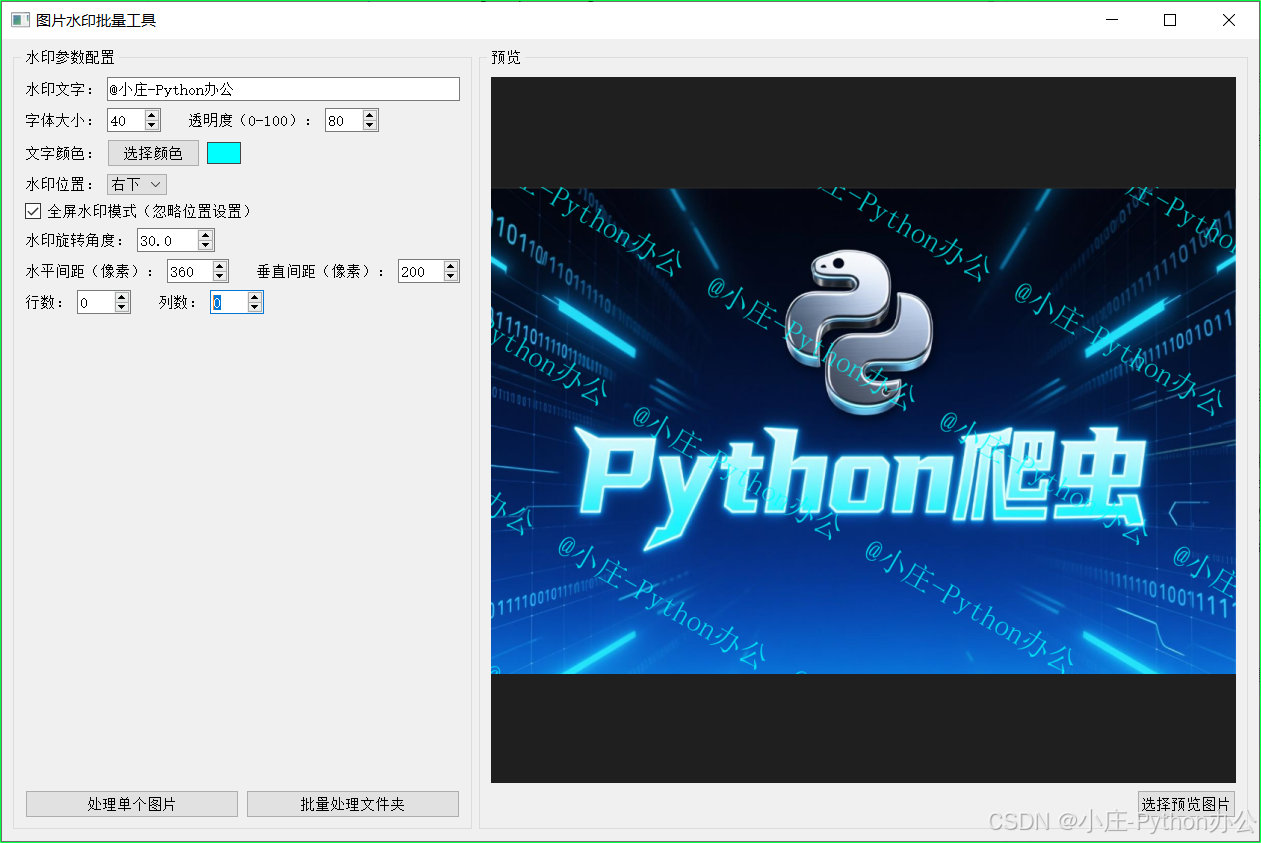Image resolution: width=1261 pixels, height=843 pixels.
Task: Increase 行数 with the up arrow
Action: pos(122,297)
